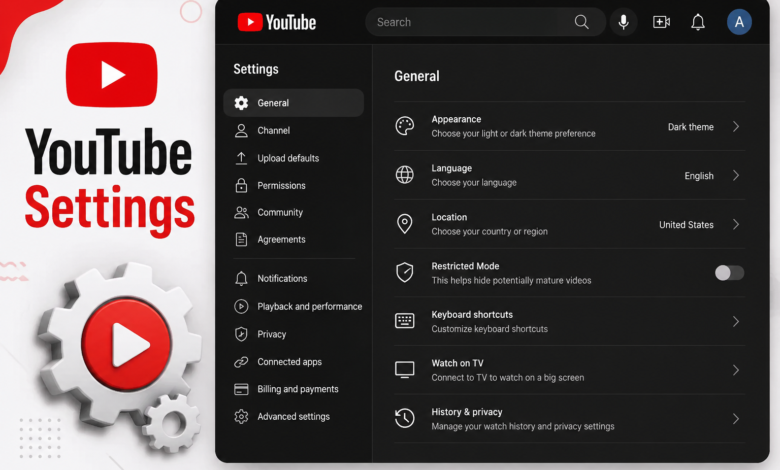The image size is (780, 470).
Task: Open Advanced settings label
Action: point(293,416)
